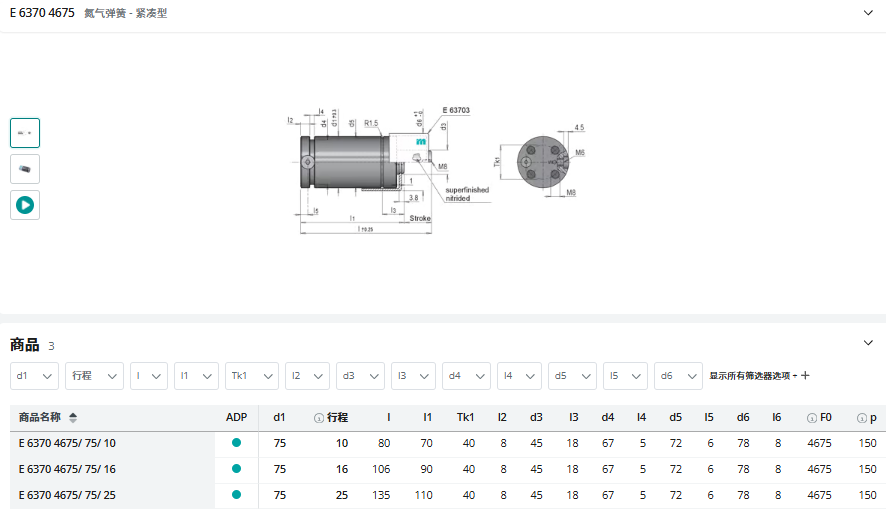Click info icon next to p header
Image resolution: width=886 pixels, height=509 pixels.
point(862,418)
